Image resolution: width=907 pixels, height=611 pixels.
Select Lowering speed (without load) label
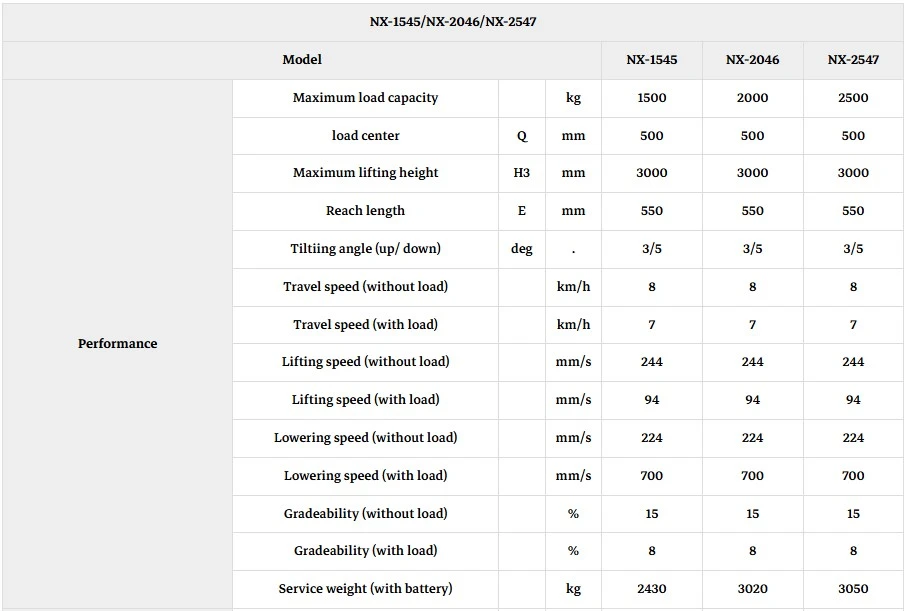tap(365, 437)
